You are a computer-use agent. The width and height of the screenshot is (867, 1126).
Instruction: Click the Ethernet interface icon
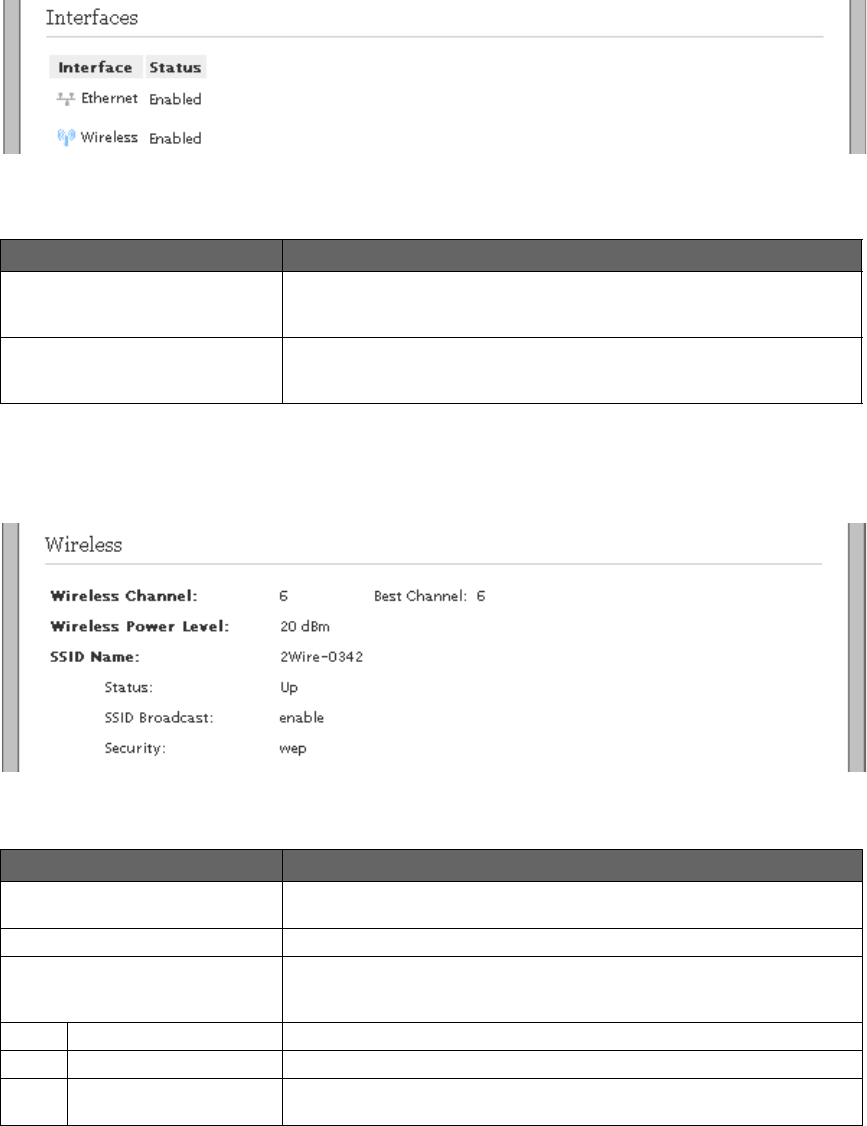(x=65, y=98)
